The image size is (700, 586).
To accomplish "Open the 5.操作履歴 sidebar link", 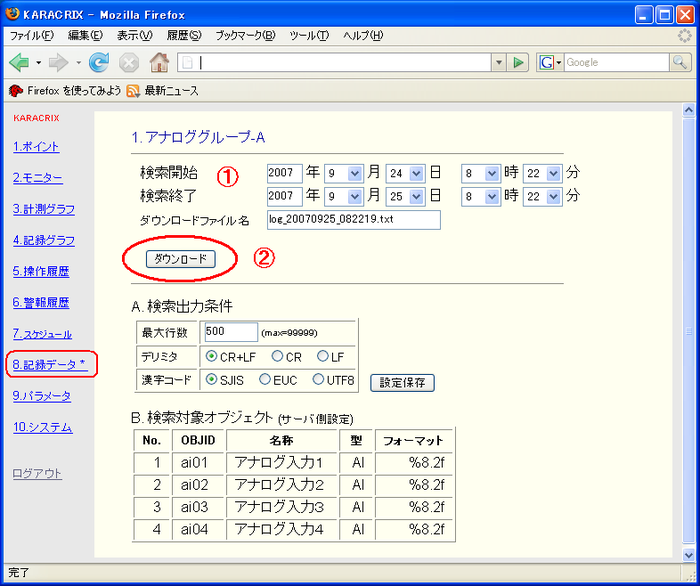I will [41, 271].
